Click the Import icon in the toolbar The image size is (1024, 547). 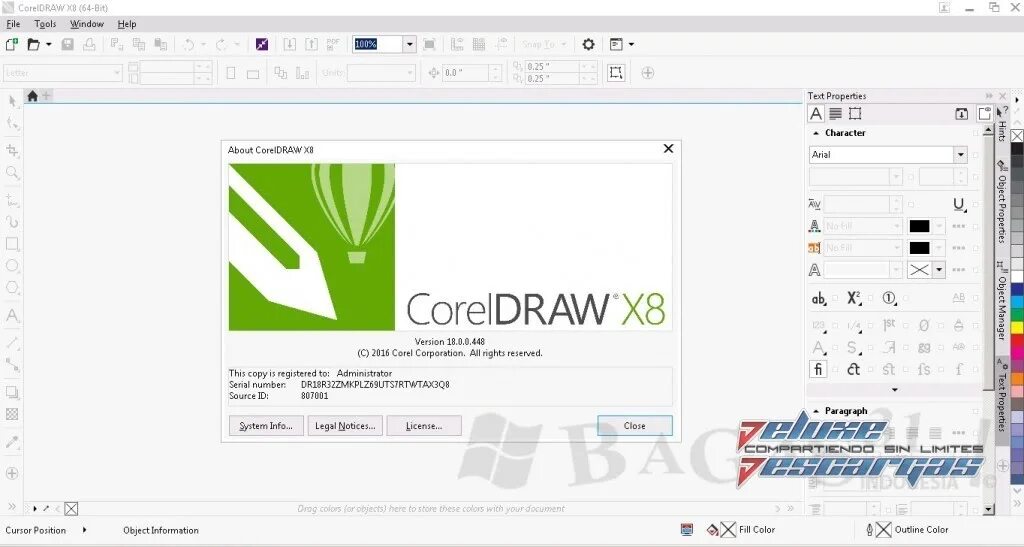tap(289, 44)
